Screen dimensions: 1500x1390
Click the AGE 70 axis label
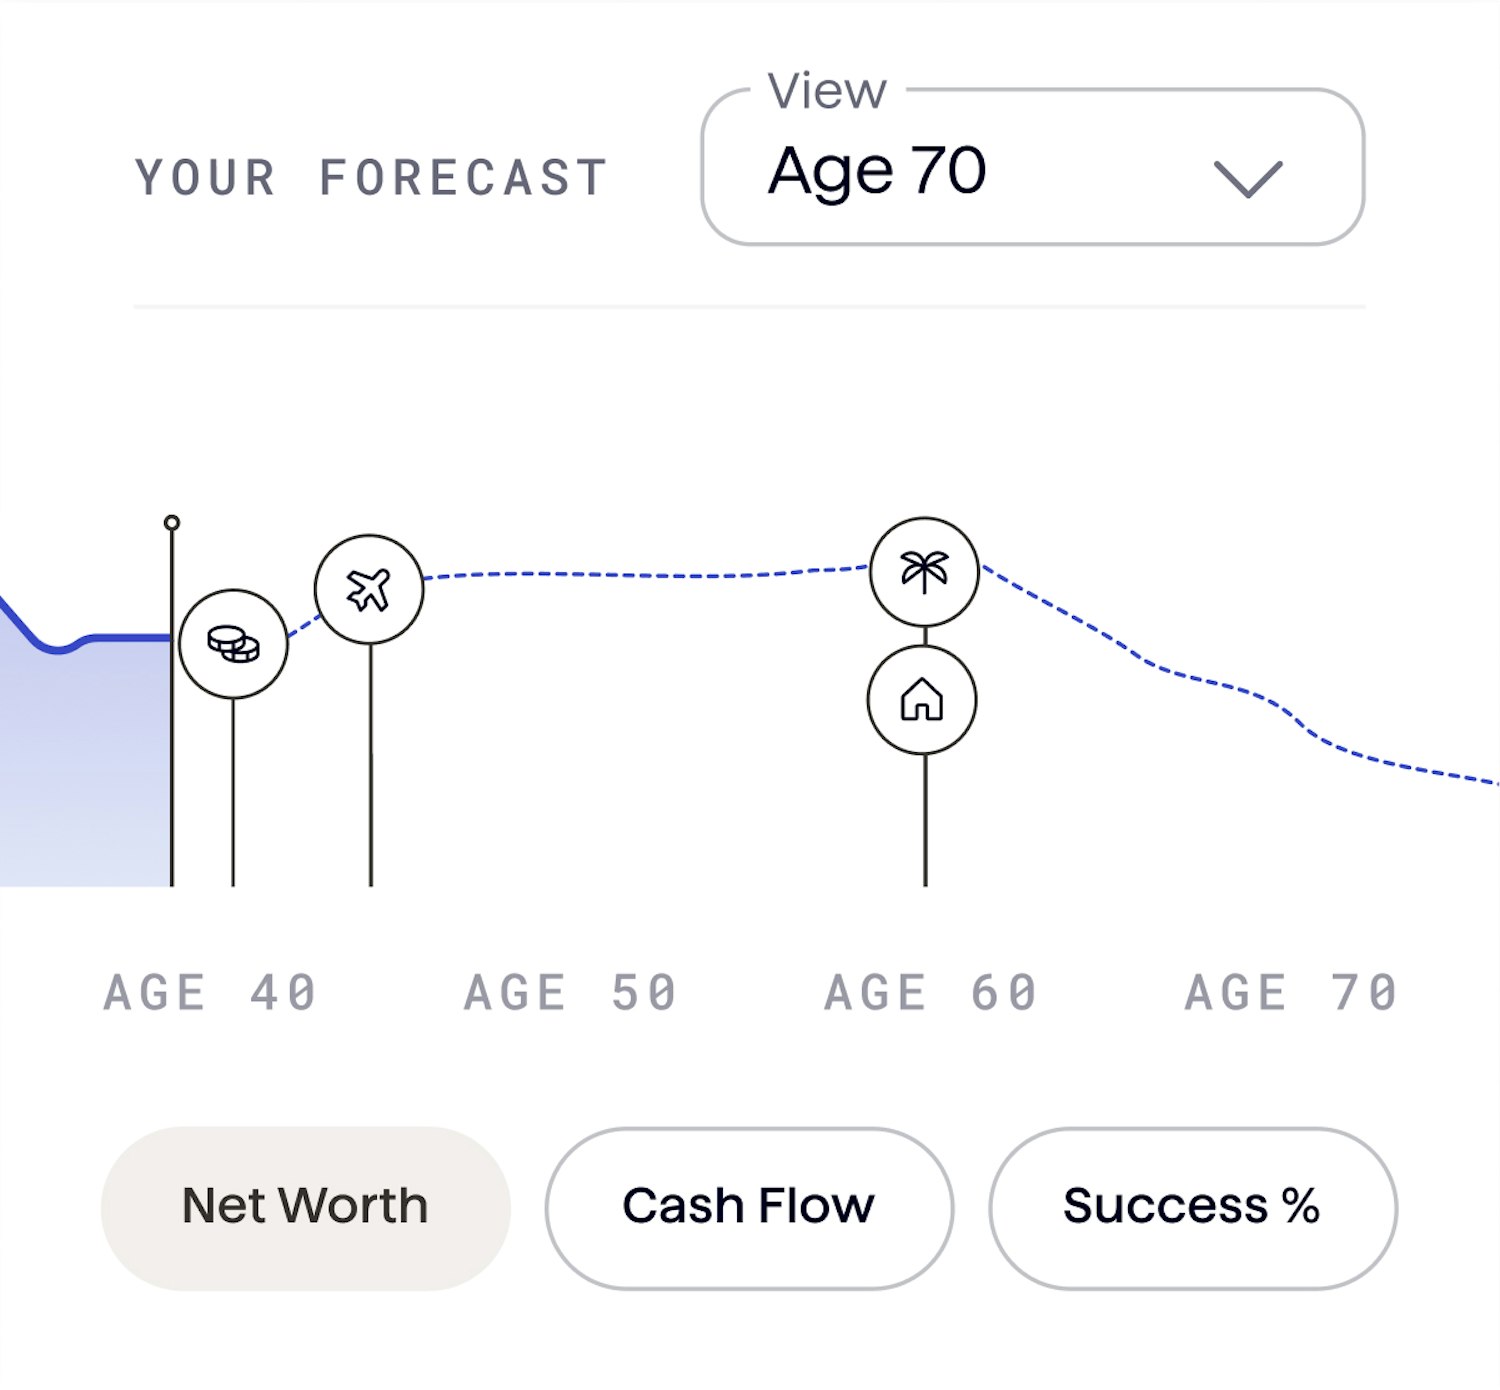(1291, 993)
